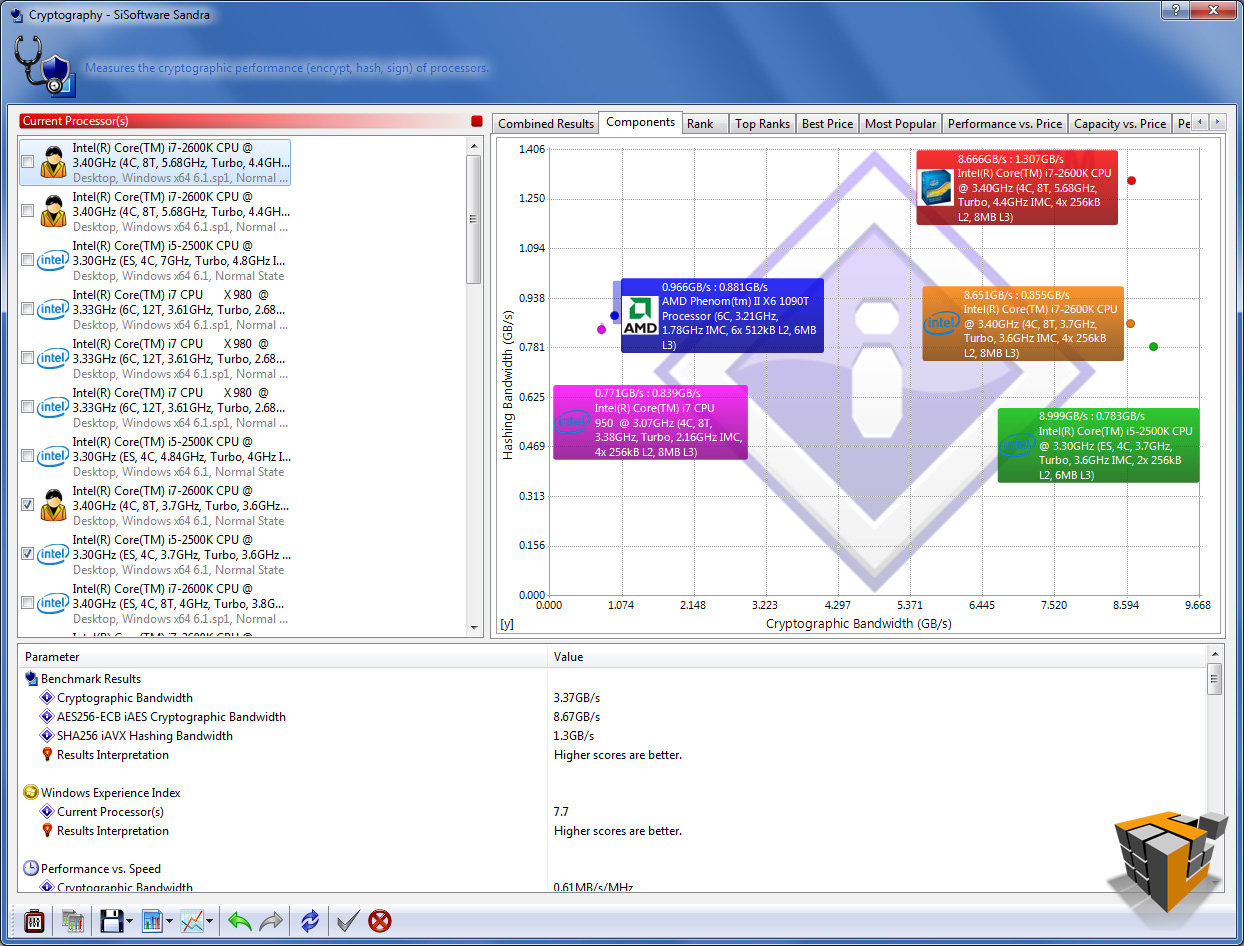Viewport: 1244px width, 946px height.
Task: Open the line graph icon dropdown arrow
Action: click(210, 922)
